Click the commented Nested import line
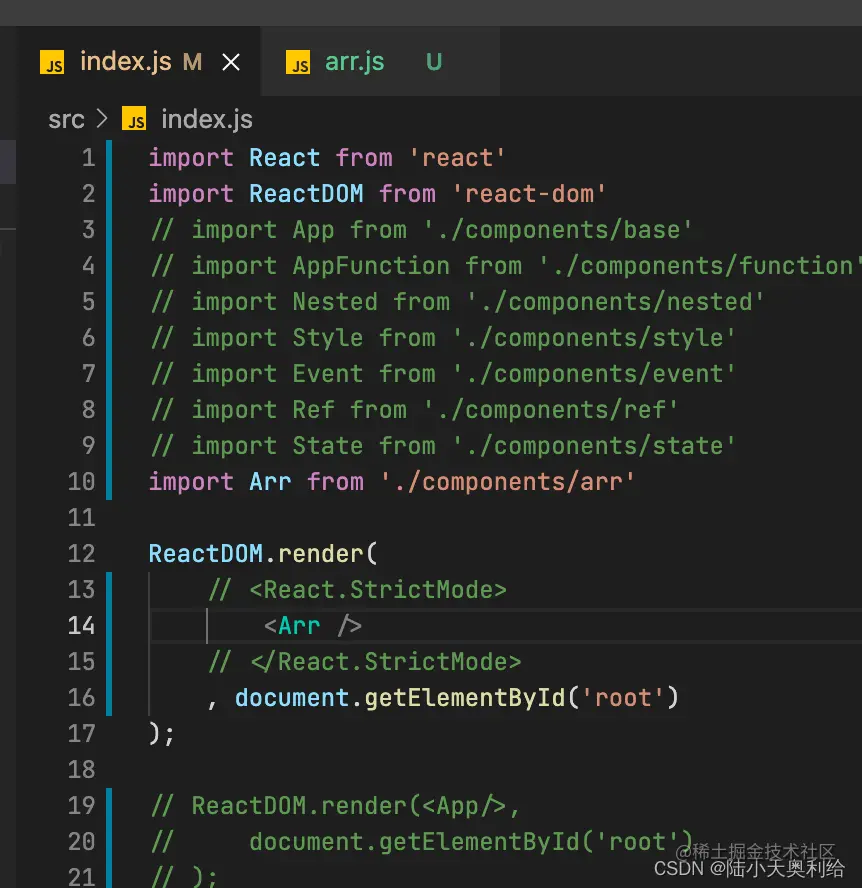Screen dimensions: 862x888 point(457,302)
